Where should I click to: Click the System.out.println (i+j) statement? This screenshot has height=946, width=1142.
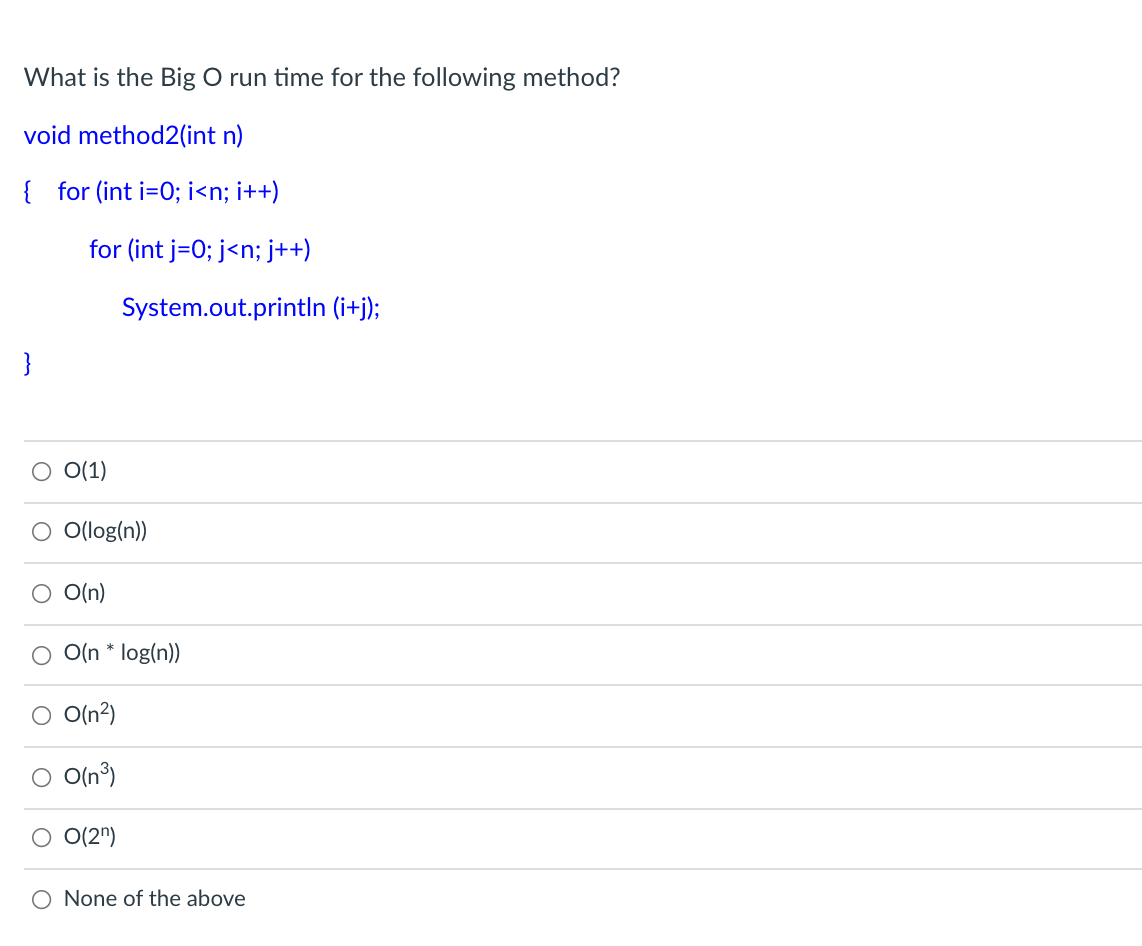coord(251,307)
